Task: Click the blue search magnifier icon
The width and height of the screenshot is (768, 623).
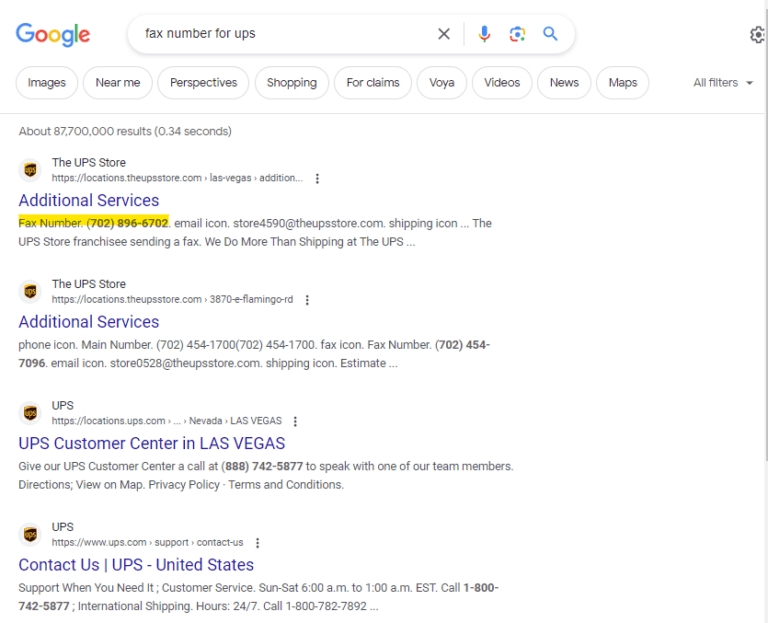Action: click(550, 34)
